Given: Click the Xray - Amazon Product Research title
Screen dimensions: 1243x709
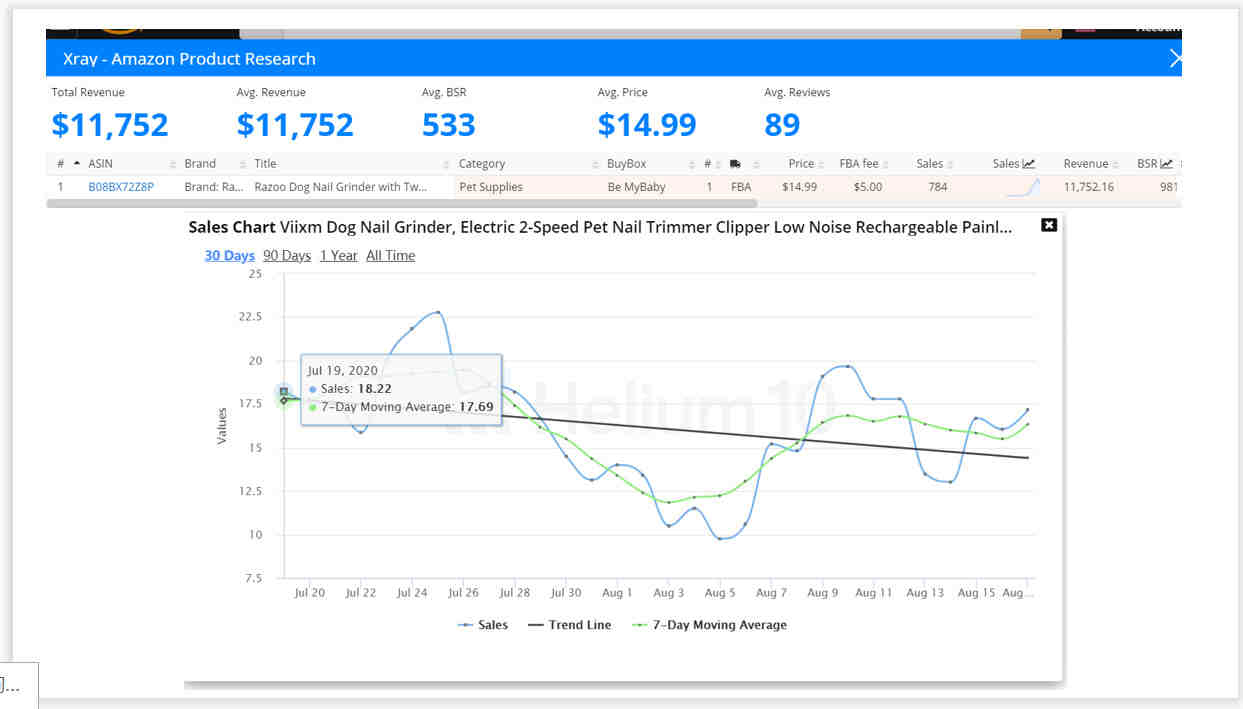Looking at the screenshot, I should pos(189,59).
